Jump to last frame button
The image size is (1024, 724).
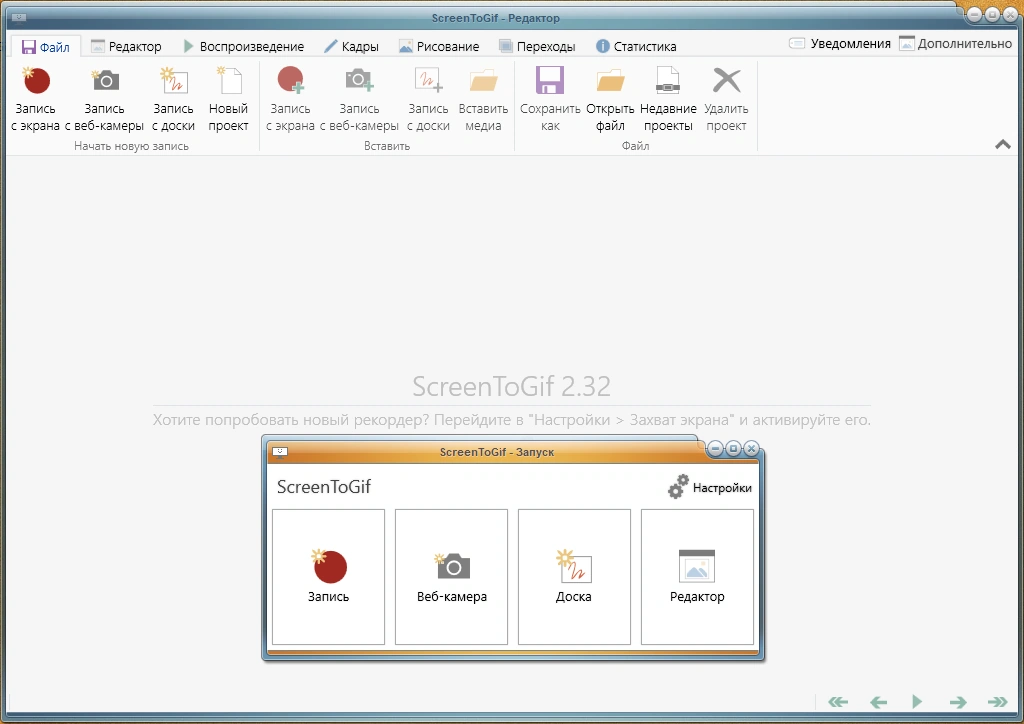tap(998, 702)
